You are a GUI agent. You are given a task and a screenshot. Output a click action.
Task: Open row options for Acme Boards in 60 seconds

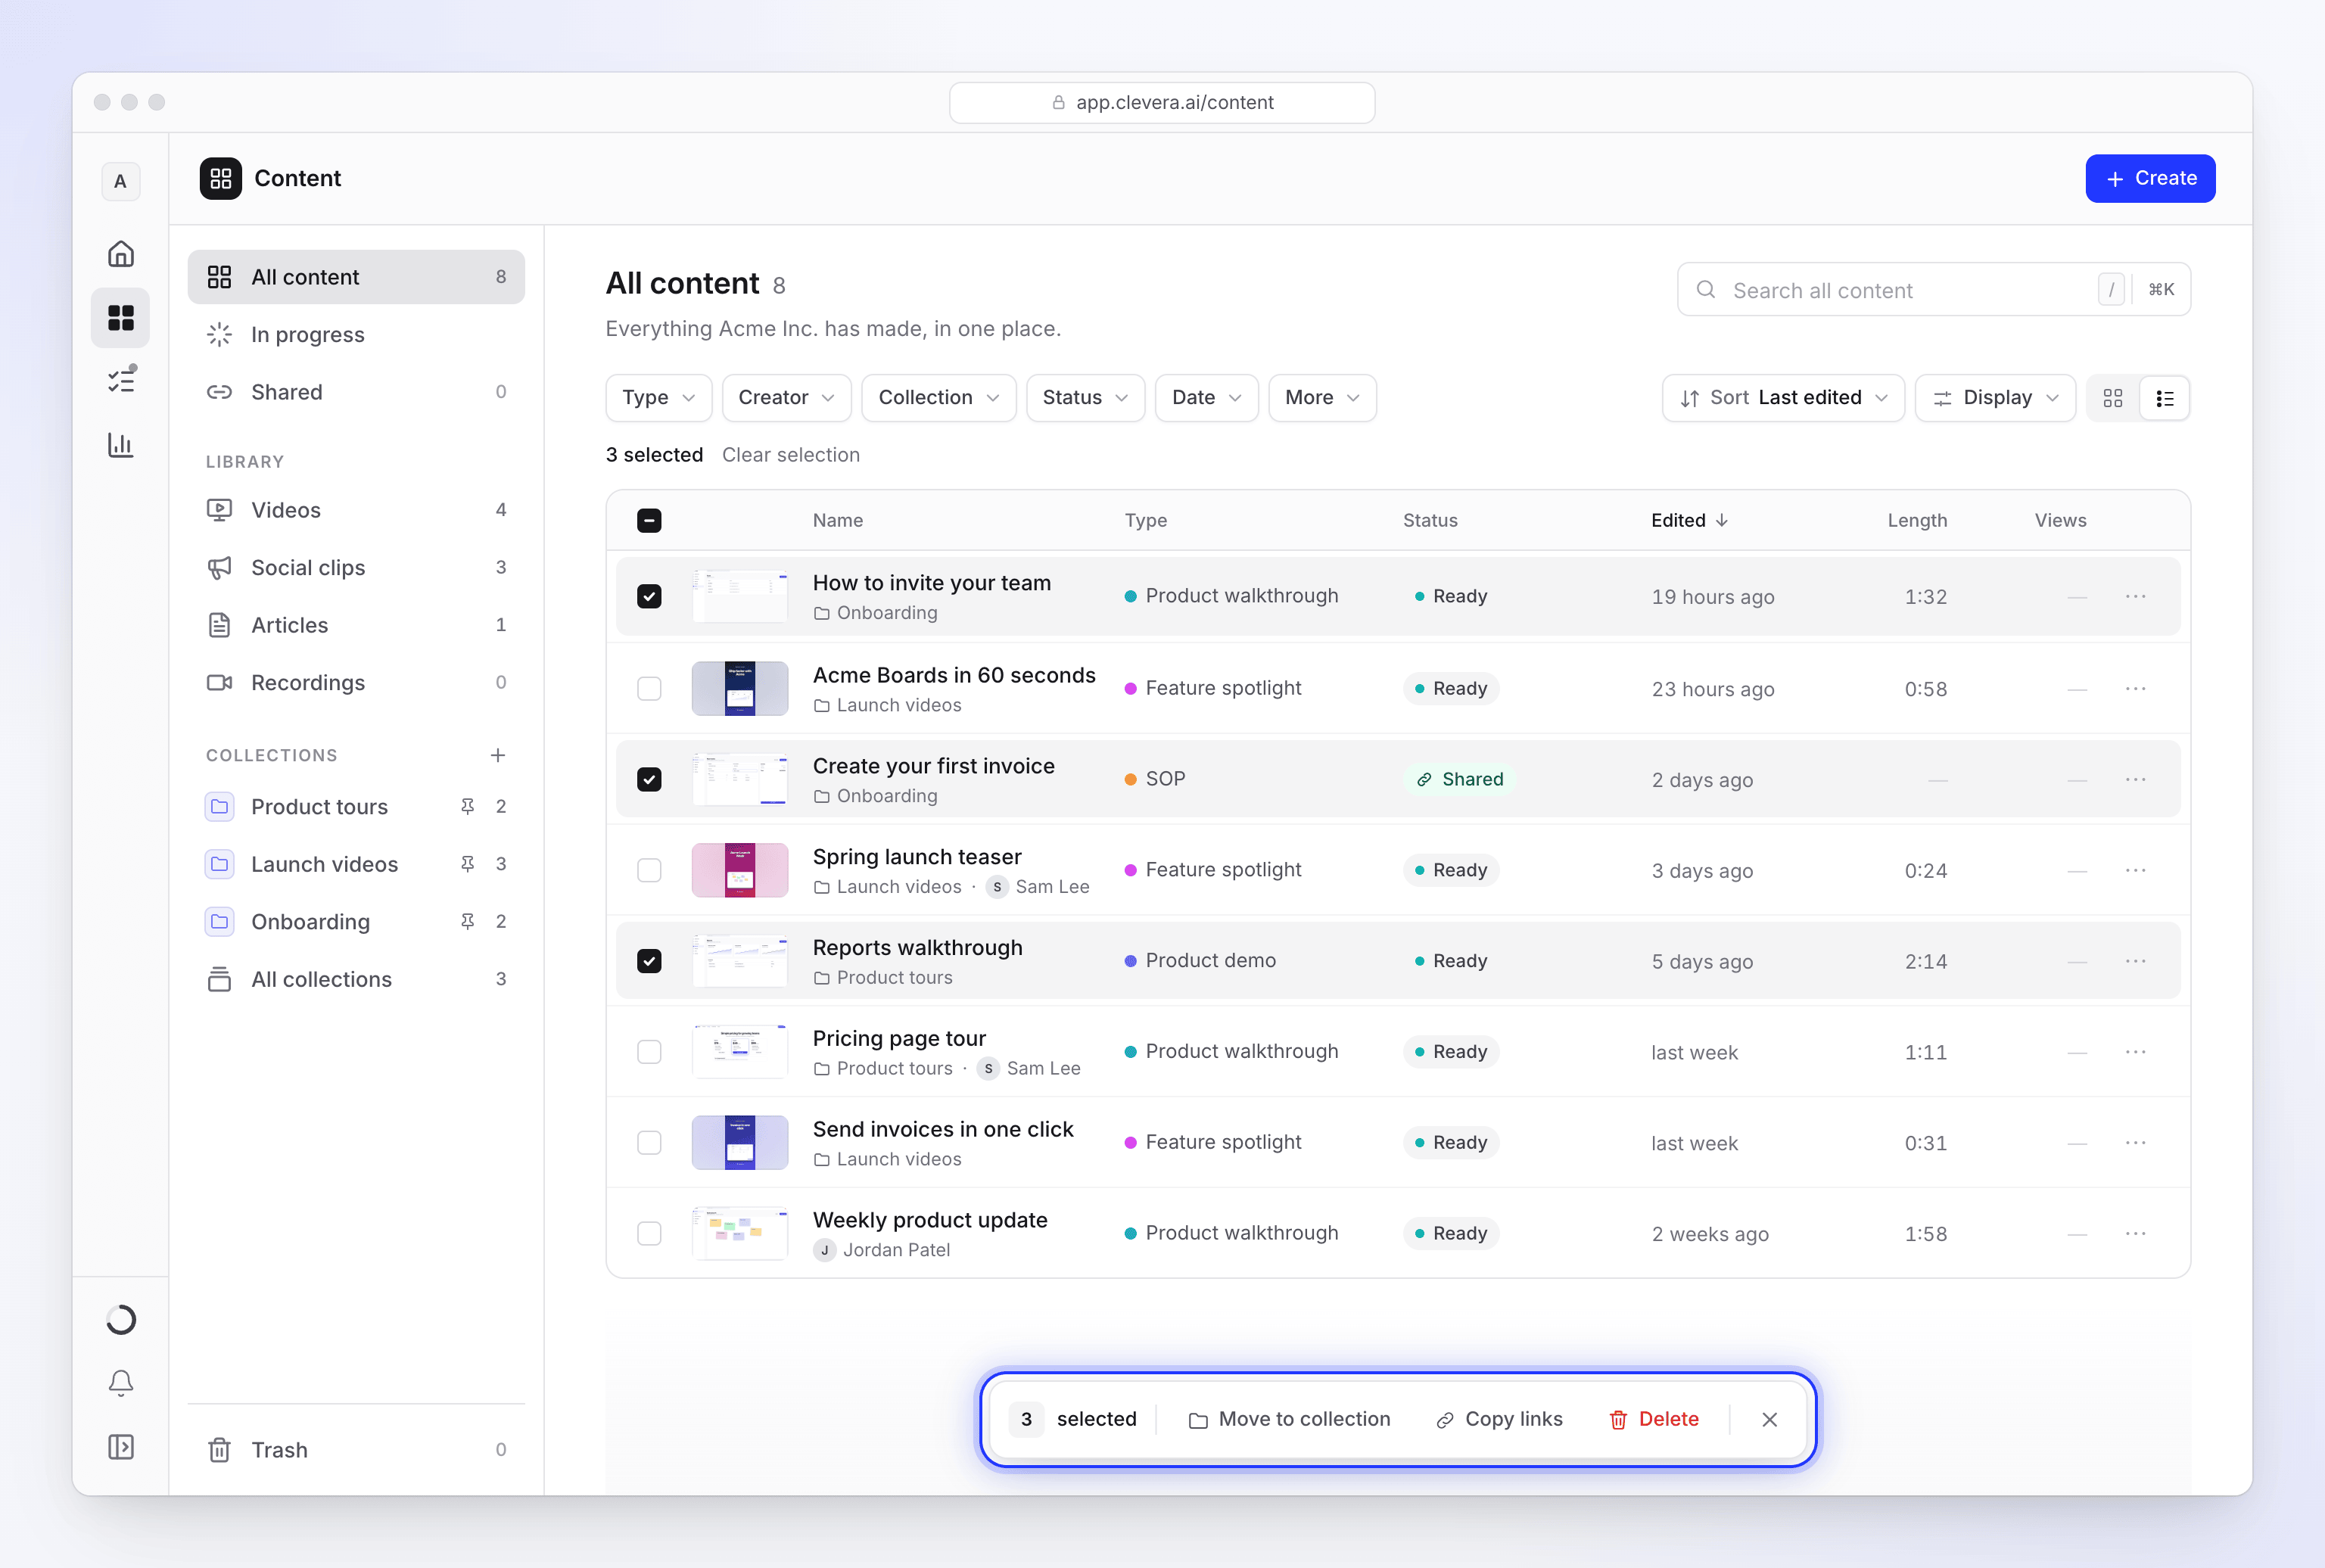(x=2135, y=688)
